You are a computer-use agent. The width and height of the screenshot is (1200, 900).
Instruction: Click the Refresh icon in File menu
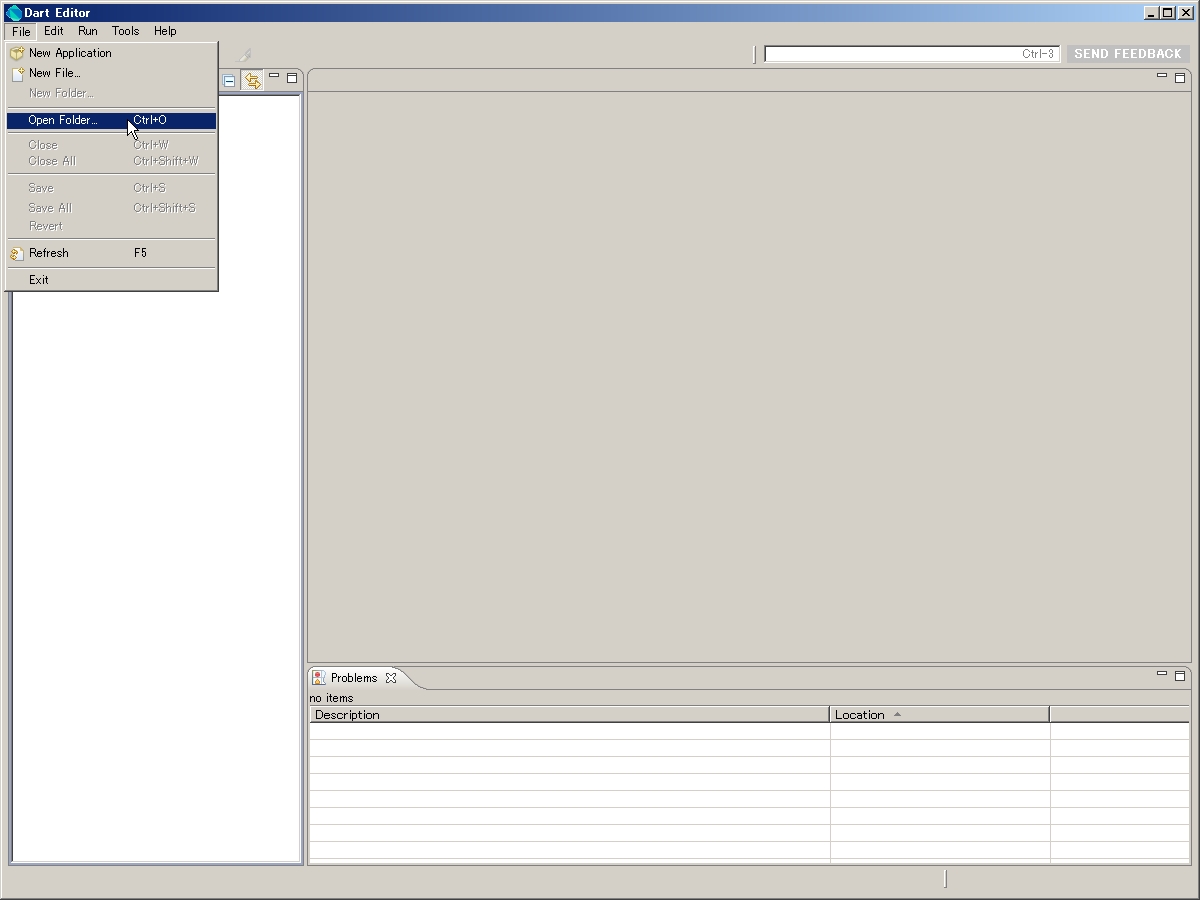(17, 253)
